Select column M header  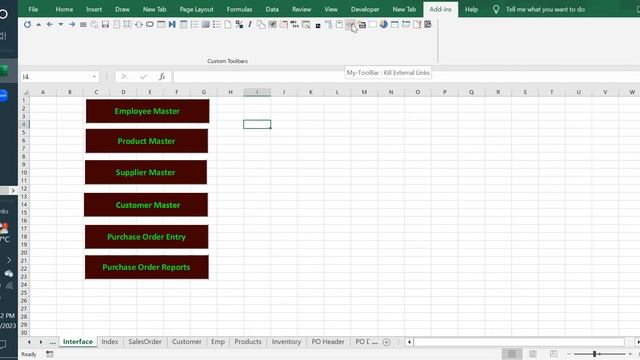[364, 92]
